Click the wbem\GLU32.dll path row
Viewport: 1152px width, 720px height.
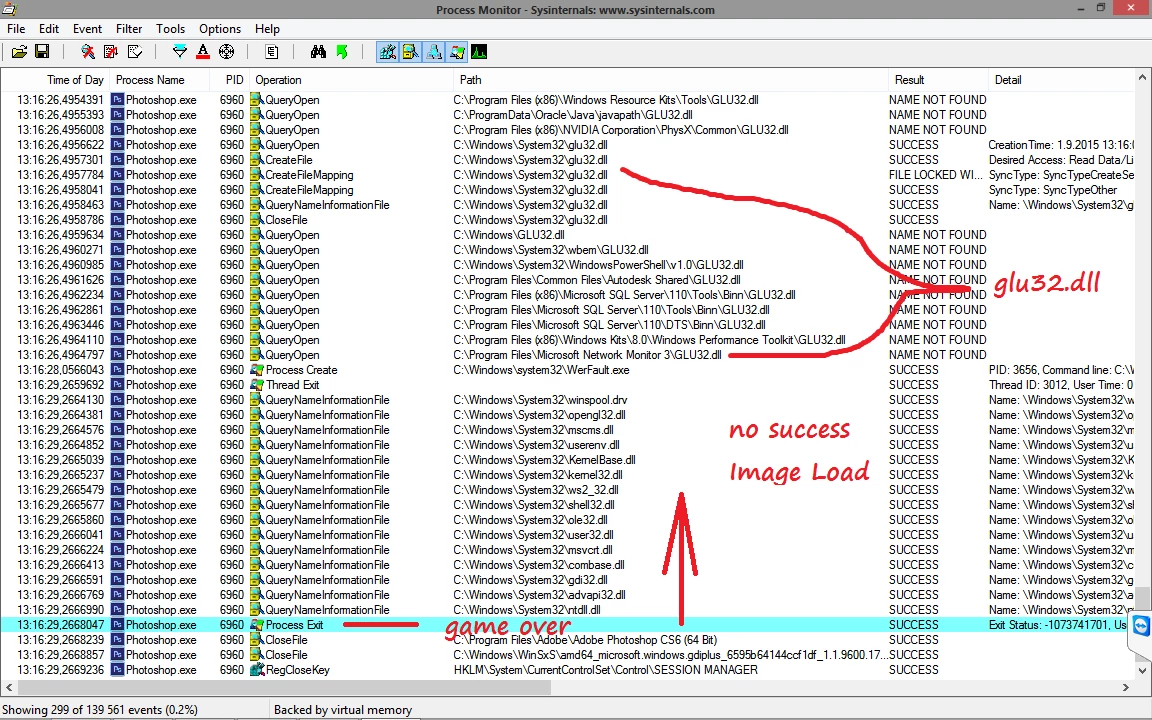(551, 250)
